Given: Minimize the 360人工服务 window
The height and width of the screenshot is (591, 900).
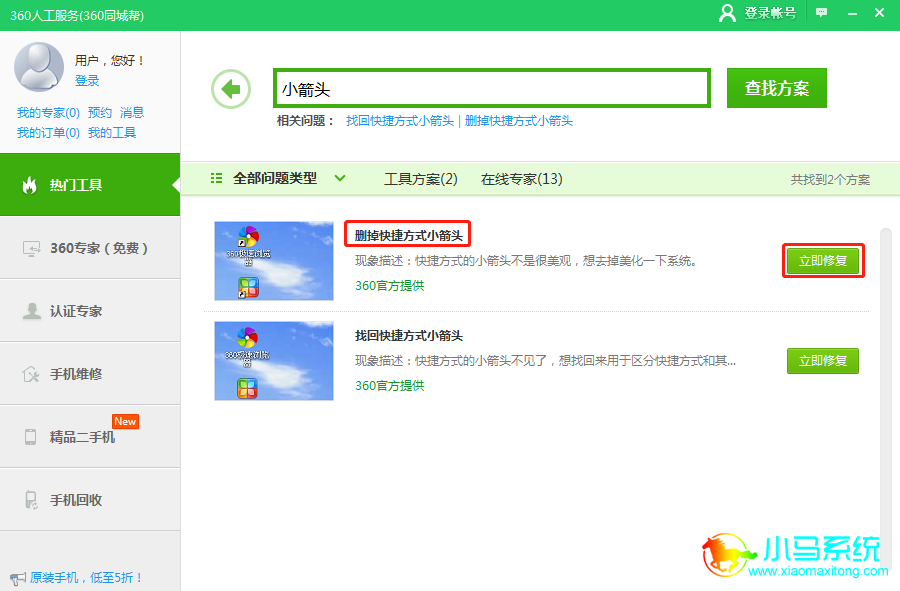Looking at the screenshot, I should [x=852, y=13].
